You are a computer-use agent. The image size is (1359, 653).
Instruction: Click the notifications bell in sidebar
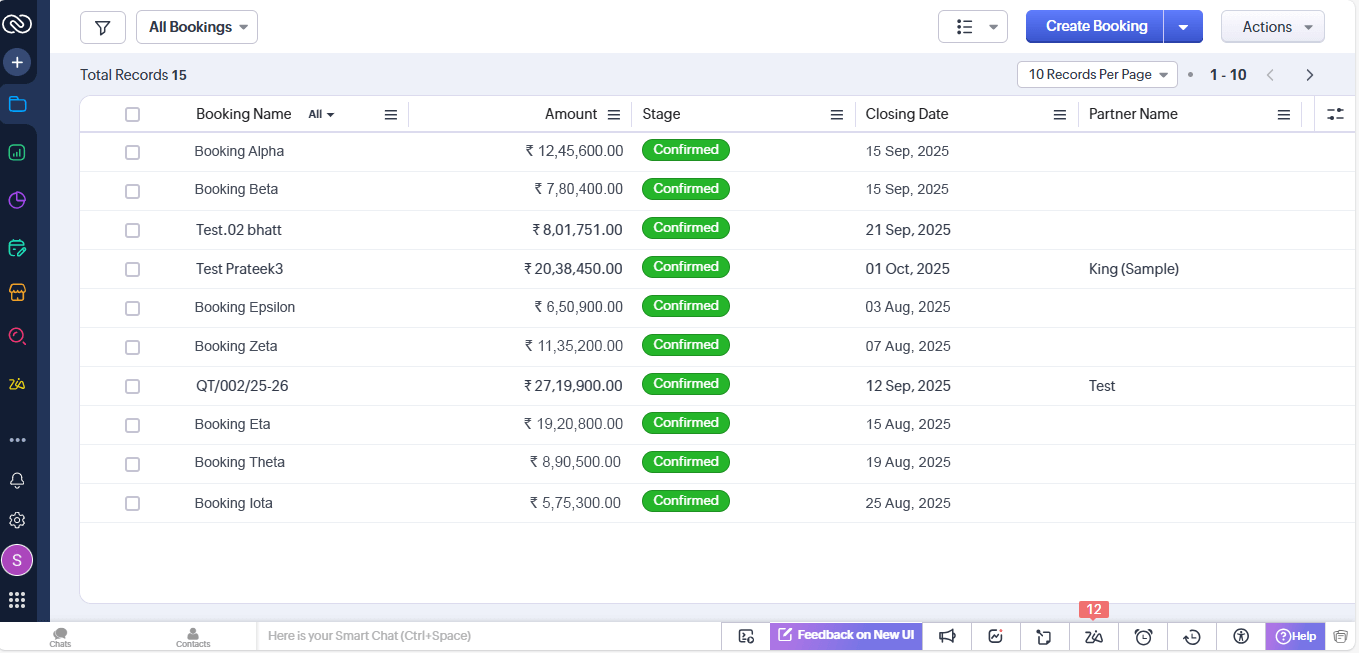pos(17,481)
